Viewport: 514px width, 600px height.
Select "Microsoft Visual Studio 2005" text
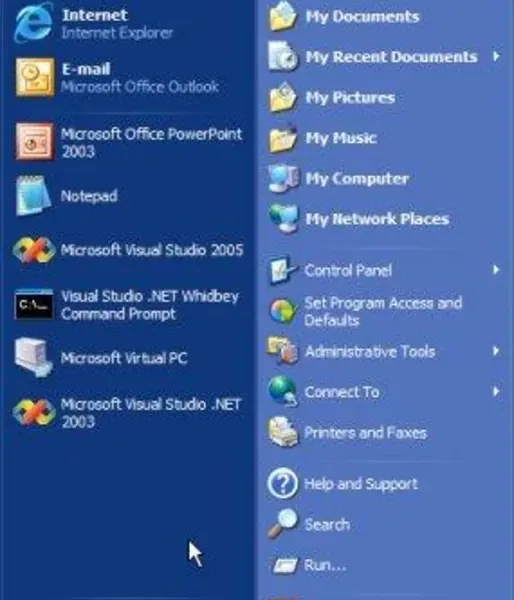[x=152, y=250]
